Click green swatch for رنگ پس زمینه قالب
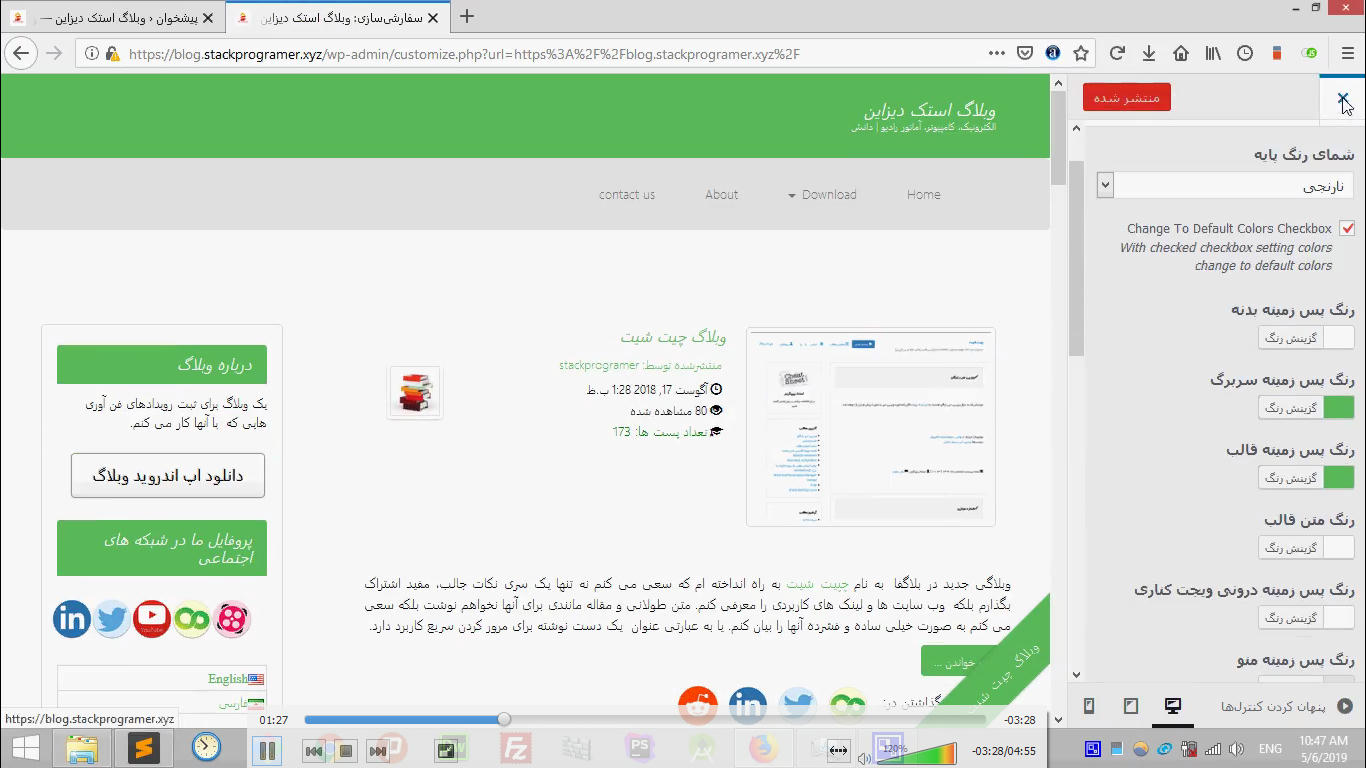 point(1339,478)
